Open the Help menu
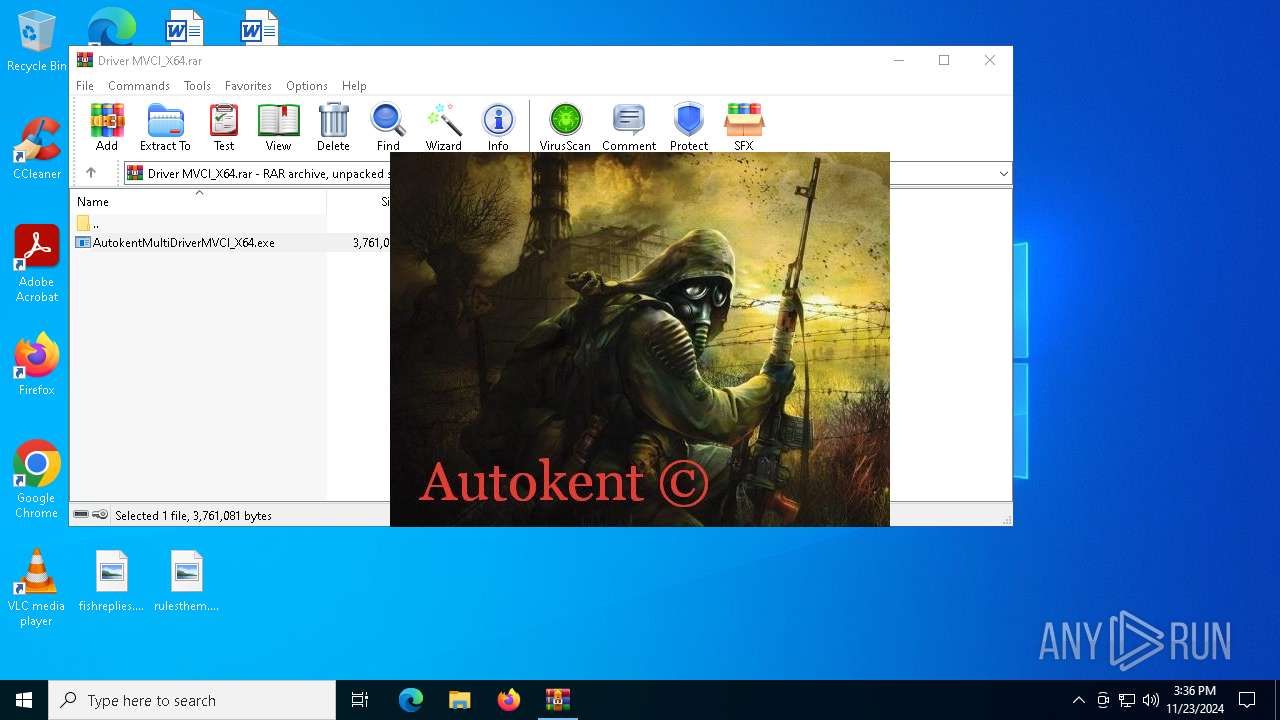 coord(354,86)
